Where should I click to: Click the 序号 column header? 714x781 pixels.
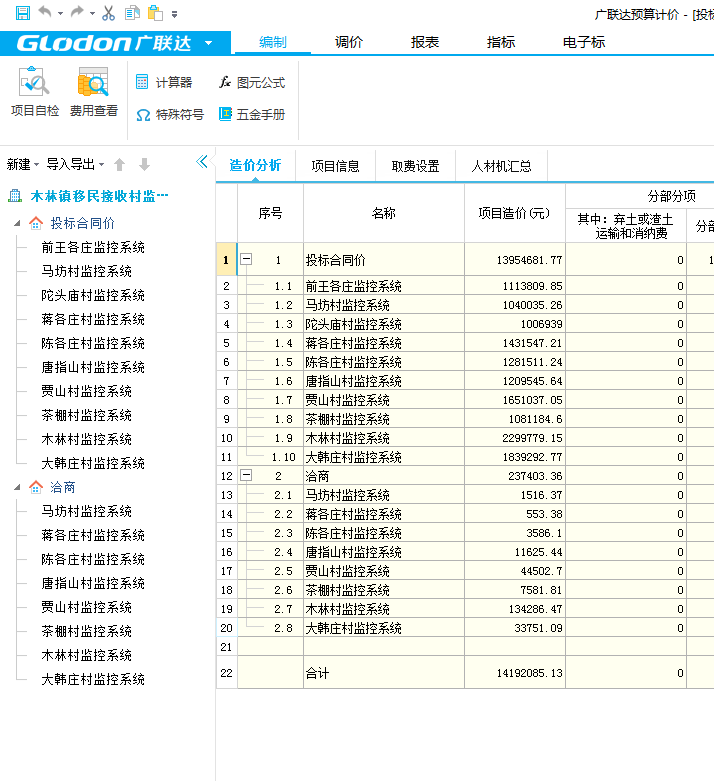coord(270,213)
